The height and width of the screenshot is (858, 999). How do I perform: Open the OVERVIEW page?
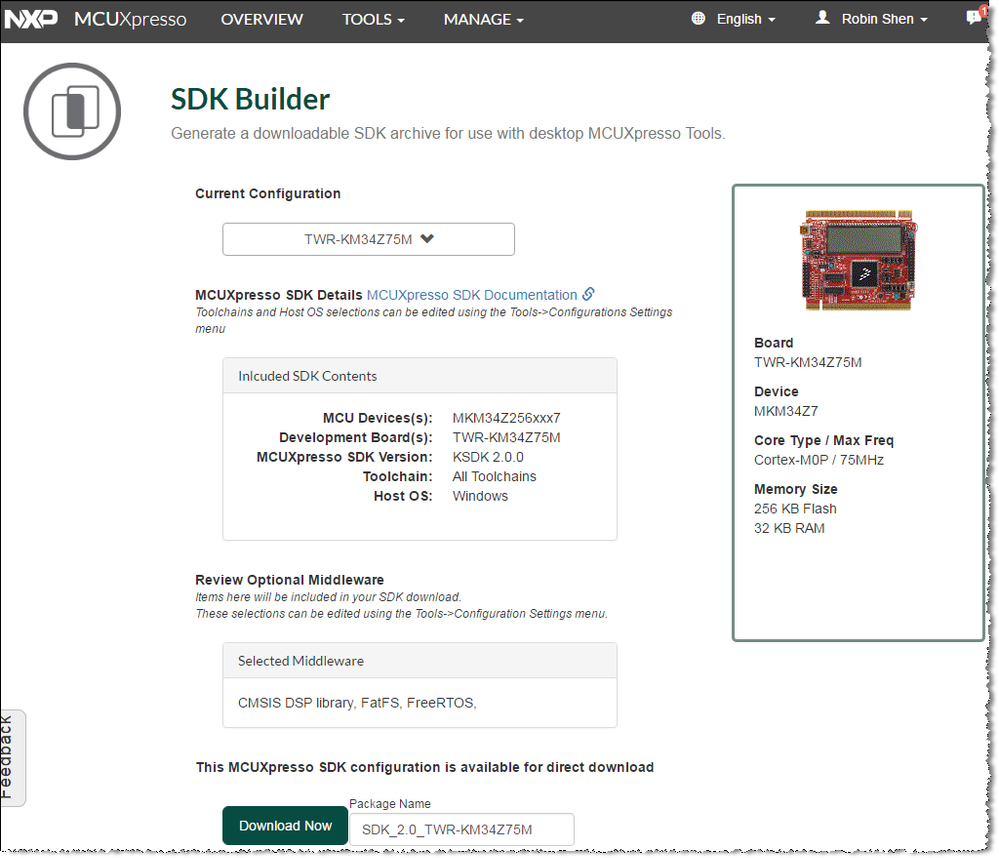click(262, 19)
